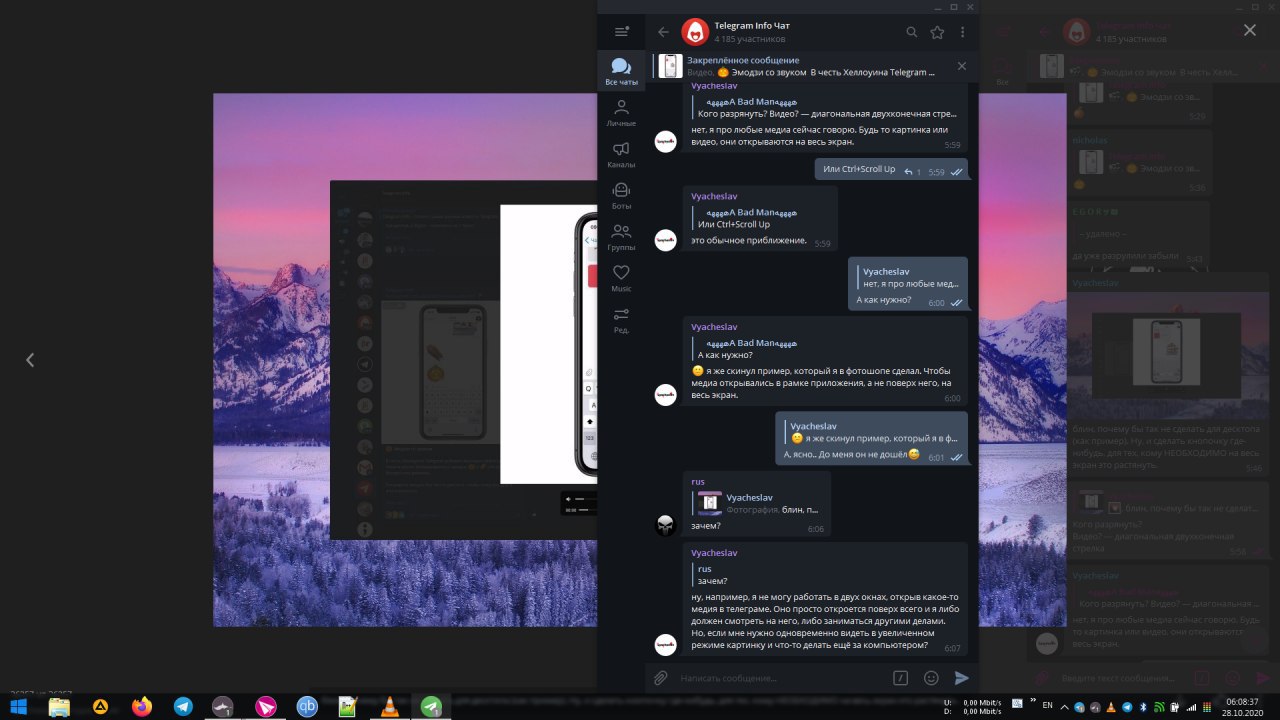Open the quoted reply 'А как нужно?'
This screenshot has width=1280, height=720.
point(744,349)
